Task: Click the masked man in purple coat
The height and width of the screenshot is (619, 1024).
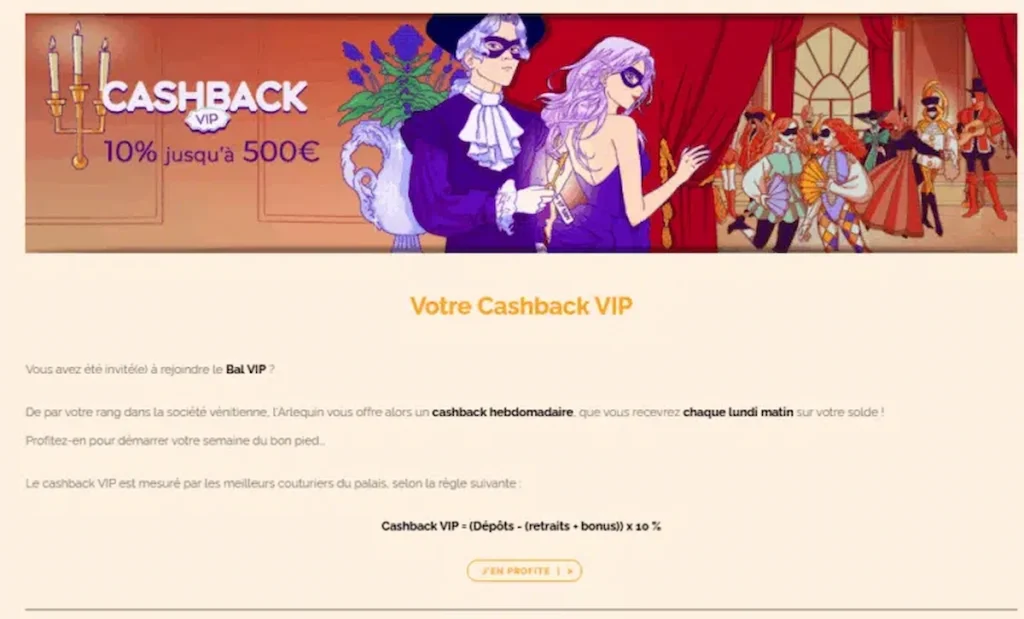Action: click(477, 134)
